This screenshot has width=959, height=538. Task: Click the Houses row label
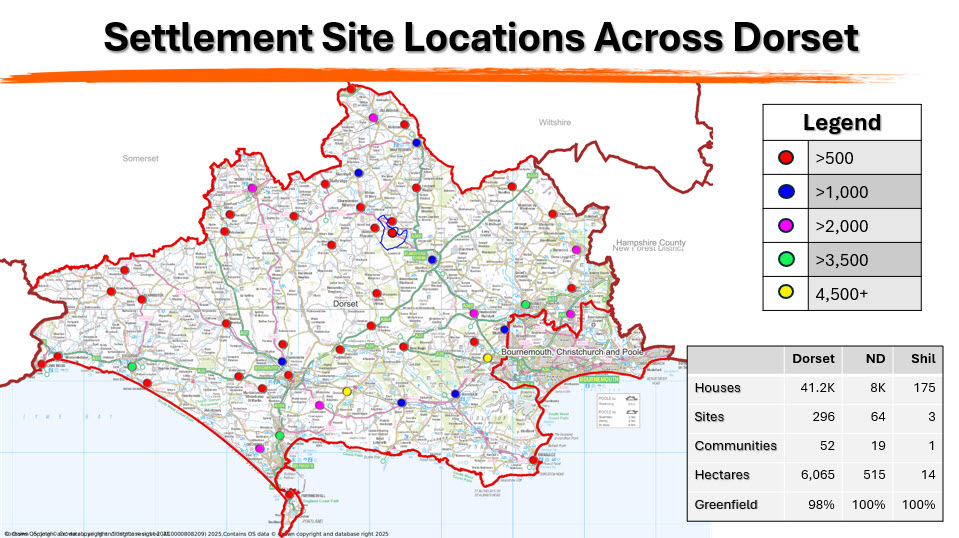[x=714, y=387]
